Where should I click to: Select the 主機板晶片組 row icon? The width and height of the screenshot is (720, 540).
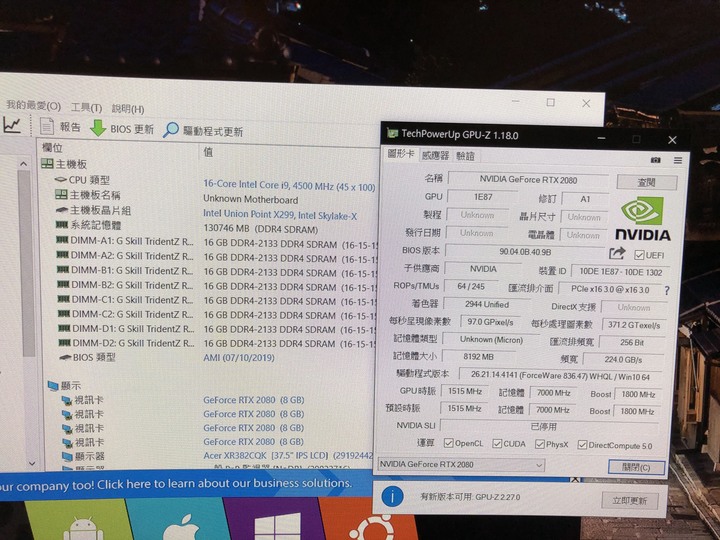62,210
